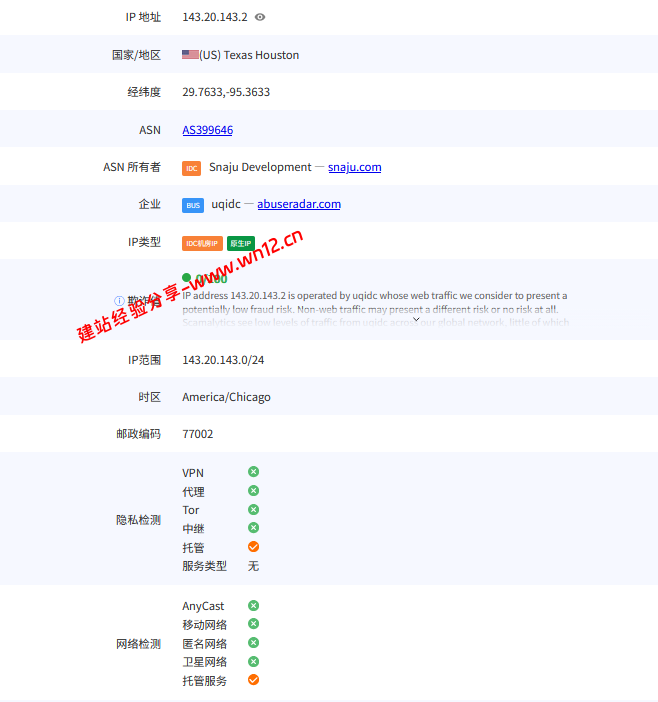
Task: Select the Snaju Development owner name
Action: pos(260,167)
